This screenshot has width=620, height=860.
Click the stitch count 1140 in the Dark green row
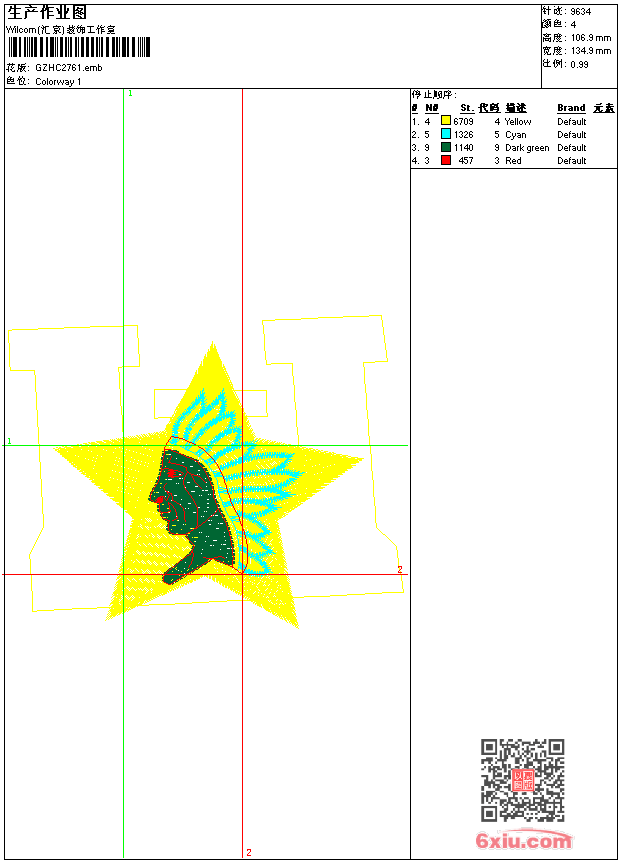[463, 148]
